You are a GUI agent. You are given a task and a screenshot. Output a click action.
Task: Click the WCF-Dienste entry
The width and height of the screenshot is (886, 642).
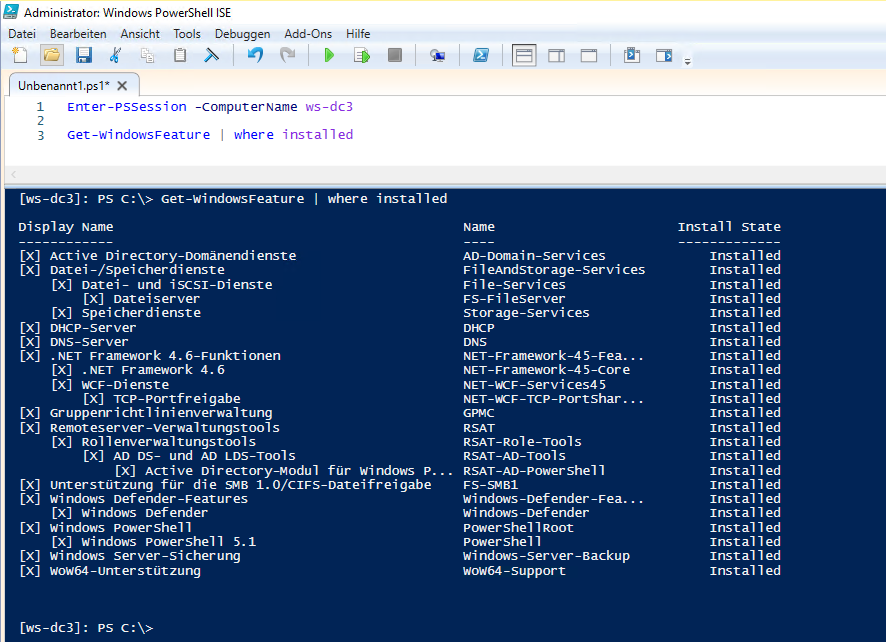coord(125,385)
